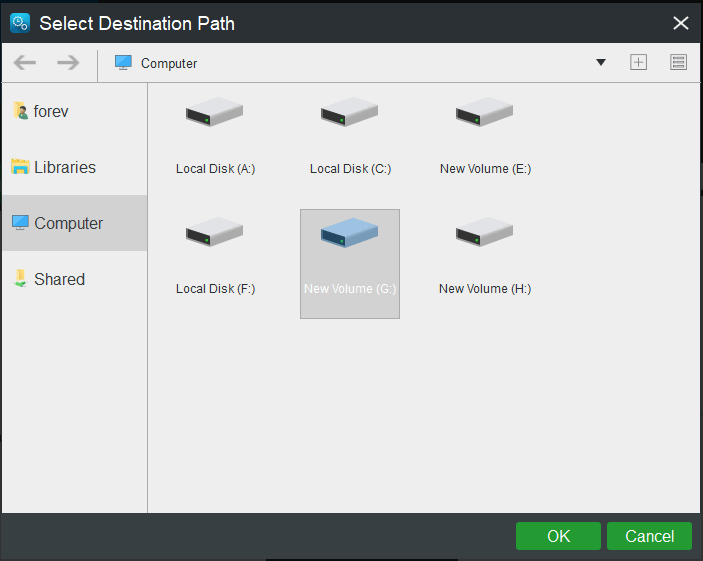Click the forward navigation arrow
This screenshot has height=561, width=703.
coord(68,63)
